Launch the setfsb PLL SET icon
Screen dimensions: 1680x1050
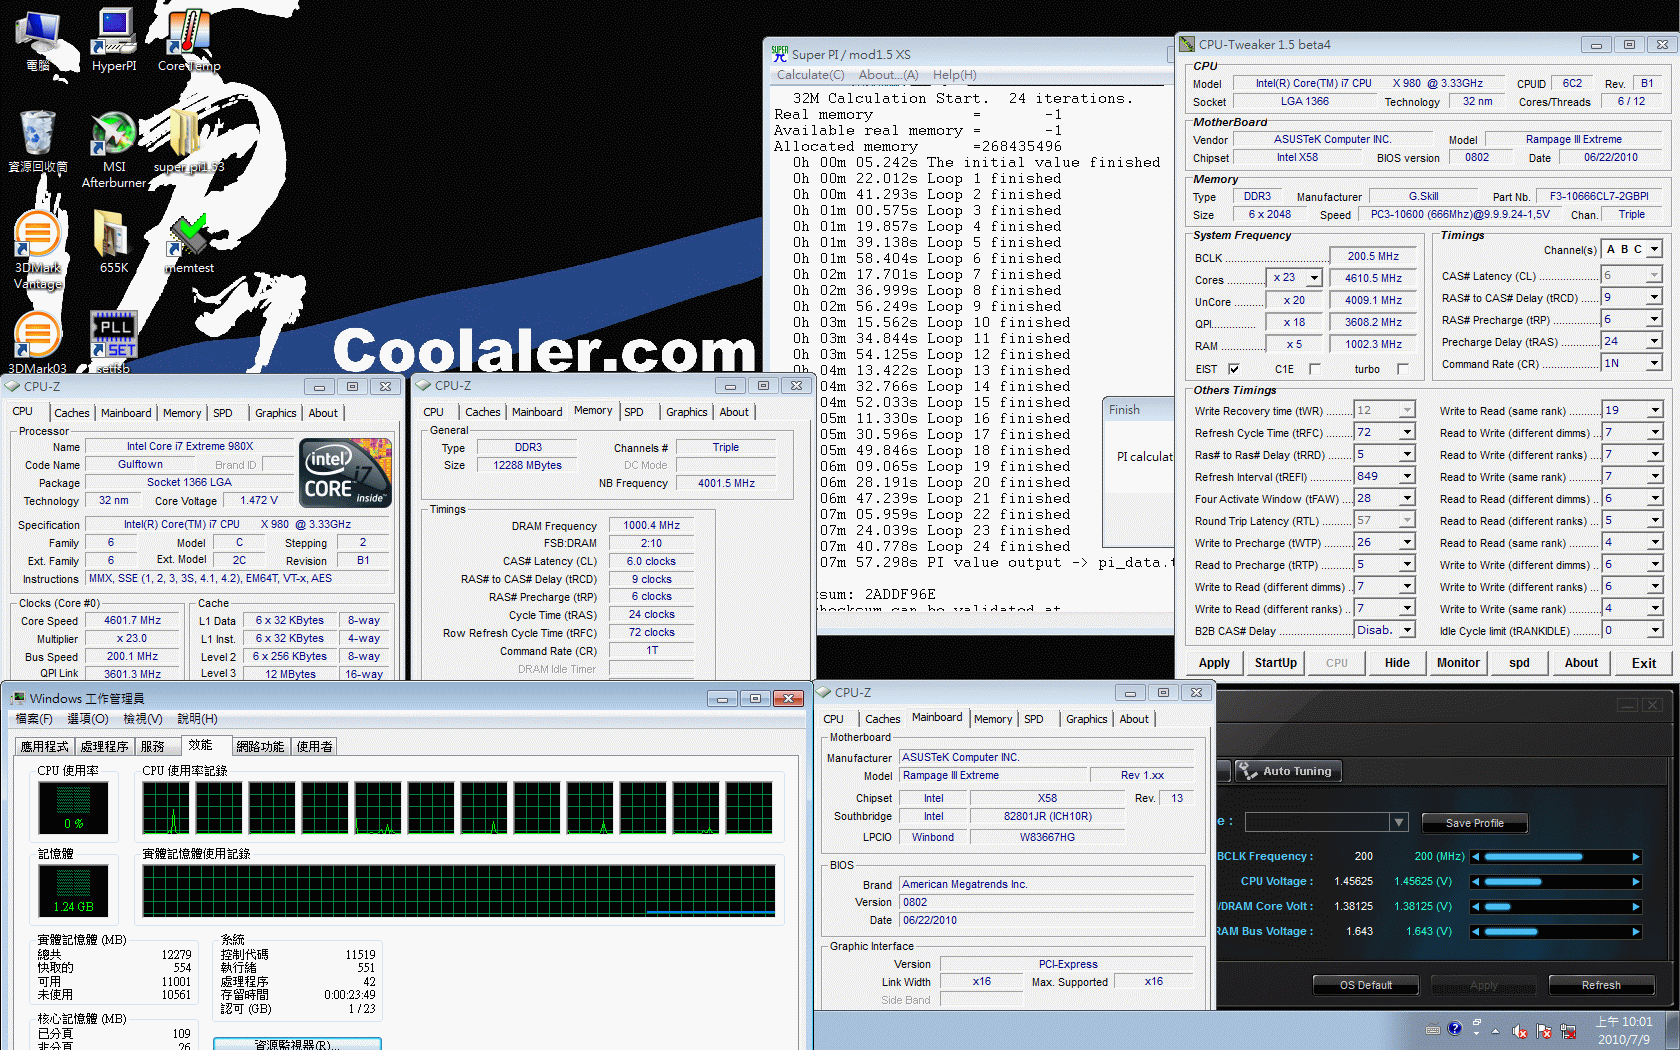(x=114, y=342)
